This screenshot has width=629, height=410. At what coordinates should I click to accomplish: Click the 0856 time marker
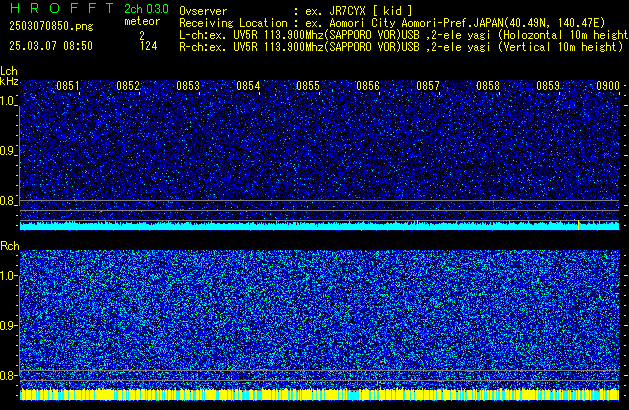[x=368, y=86]
